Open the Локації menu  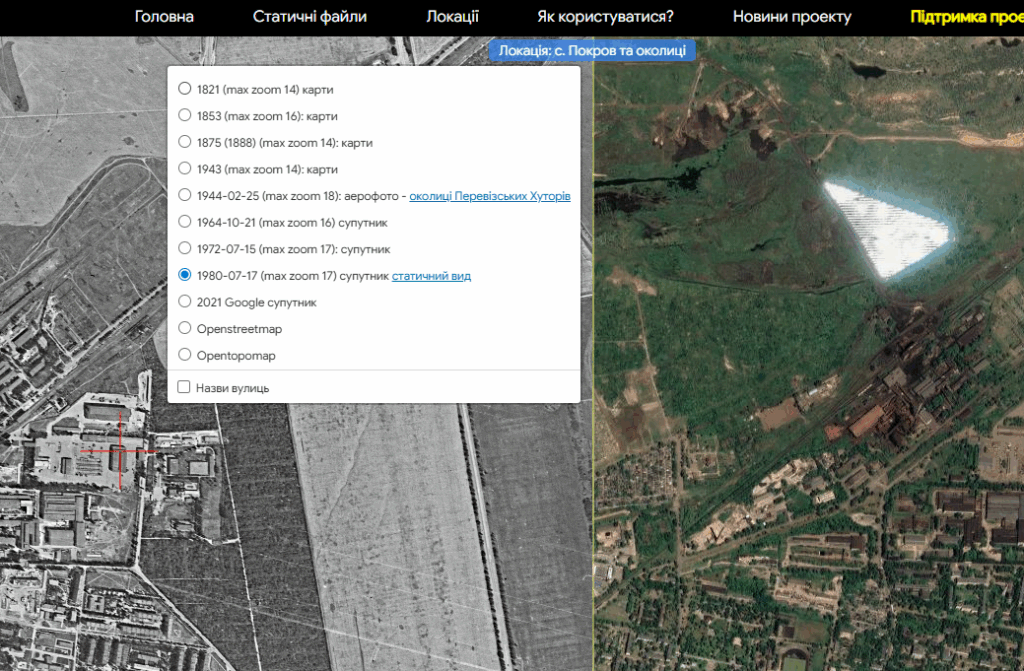[x=452, y=17]
